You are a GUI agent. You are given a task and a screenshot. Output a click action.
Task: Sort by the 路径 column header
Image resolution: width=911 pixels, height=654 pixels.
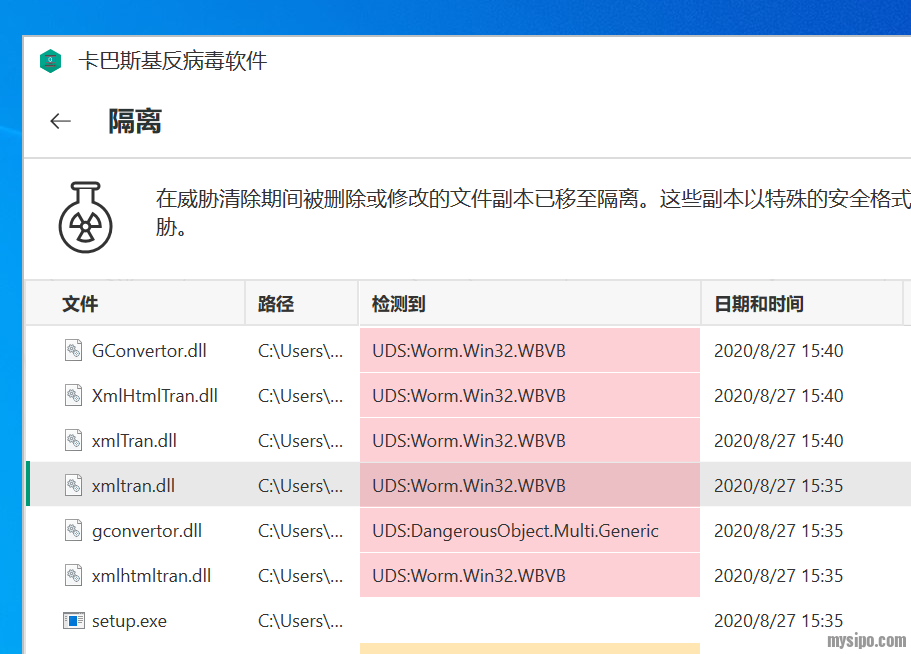point(276,304)
